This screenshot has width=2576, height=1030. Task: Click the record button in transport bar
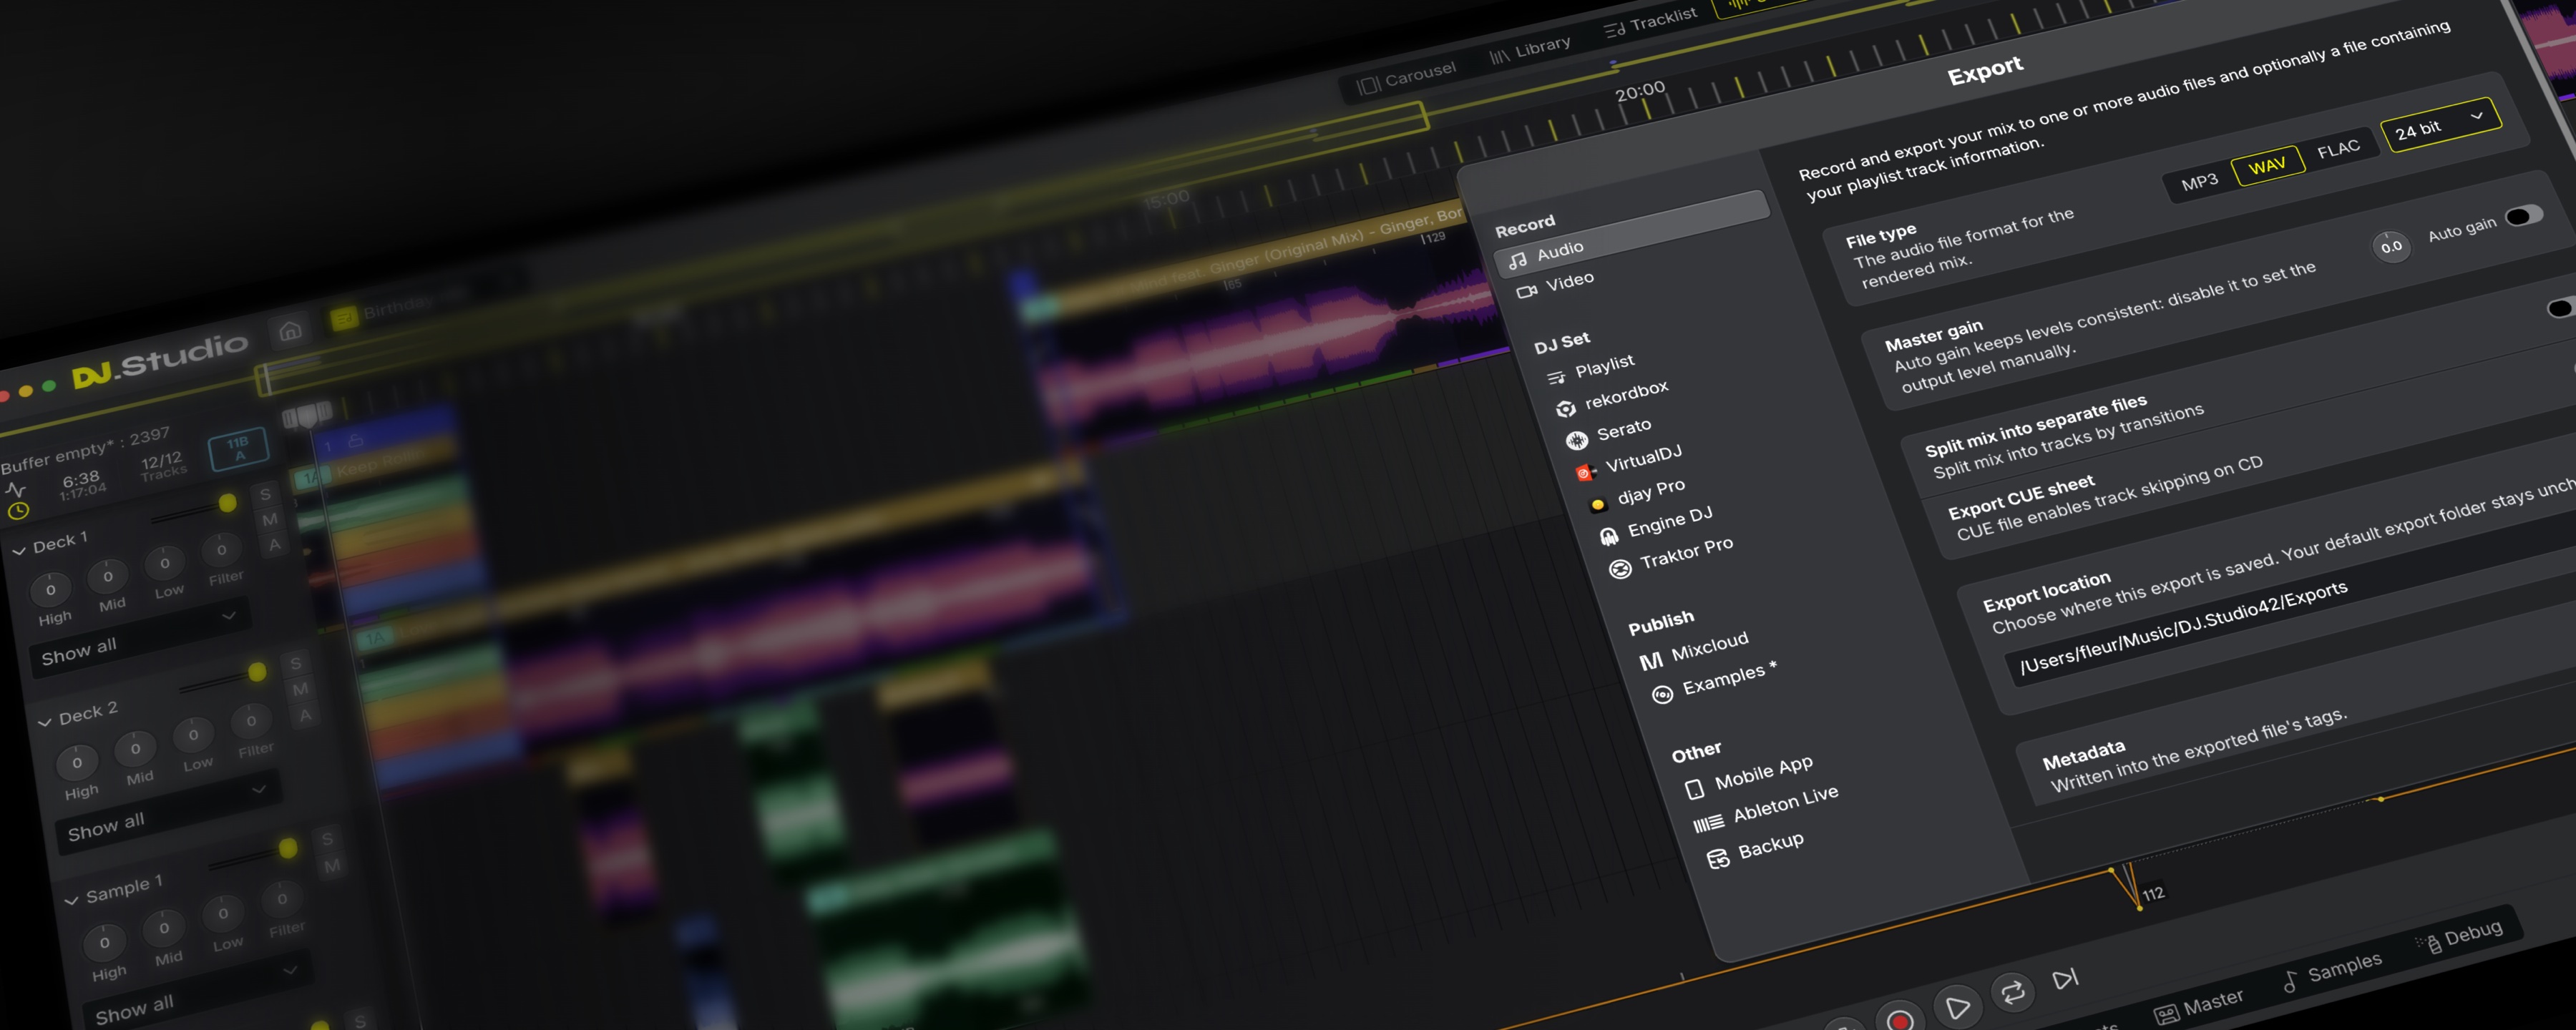click(x=1900, y=1019)
